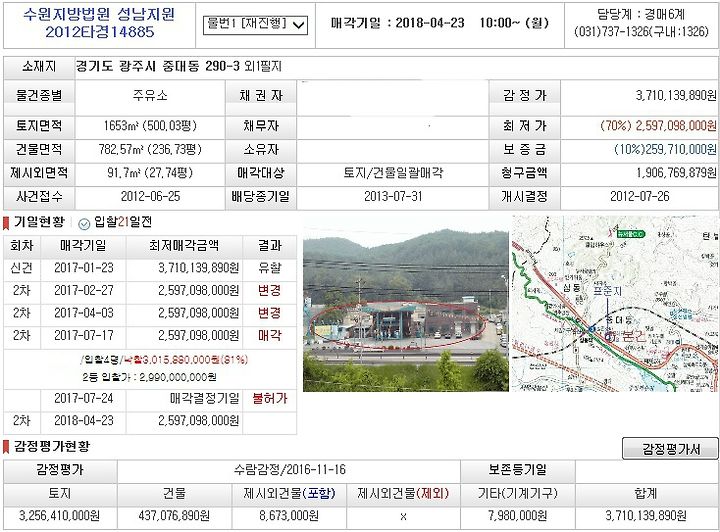Open the location map thumbnail
720x532 pixels.
(614, 304)
